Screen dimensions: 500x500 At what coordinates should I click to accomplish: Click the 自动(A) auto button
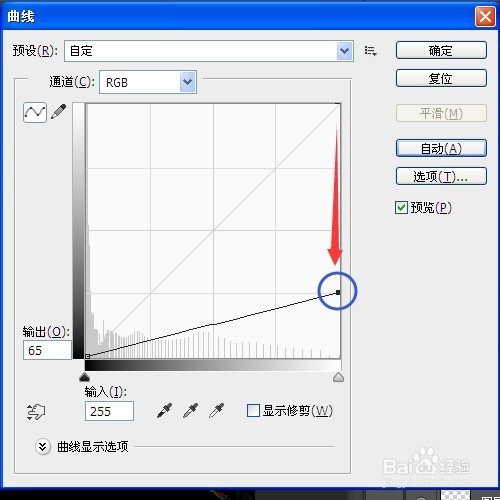[x=441, y=148]
